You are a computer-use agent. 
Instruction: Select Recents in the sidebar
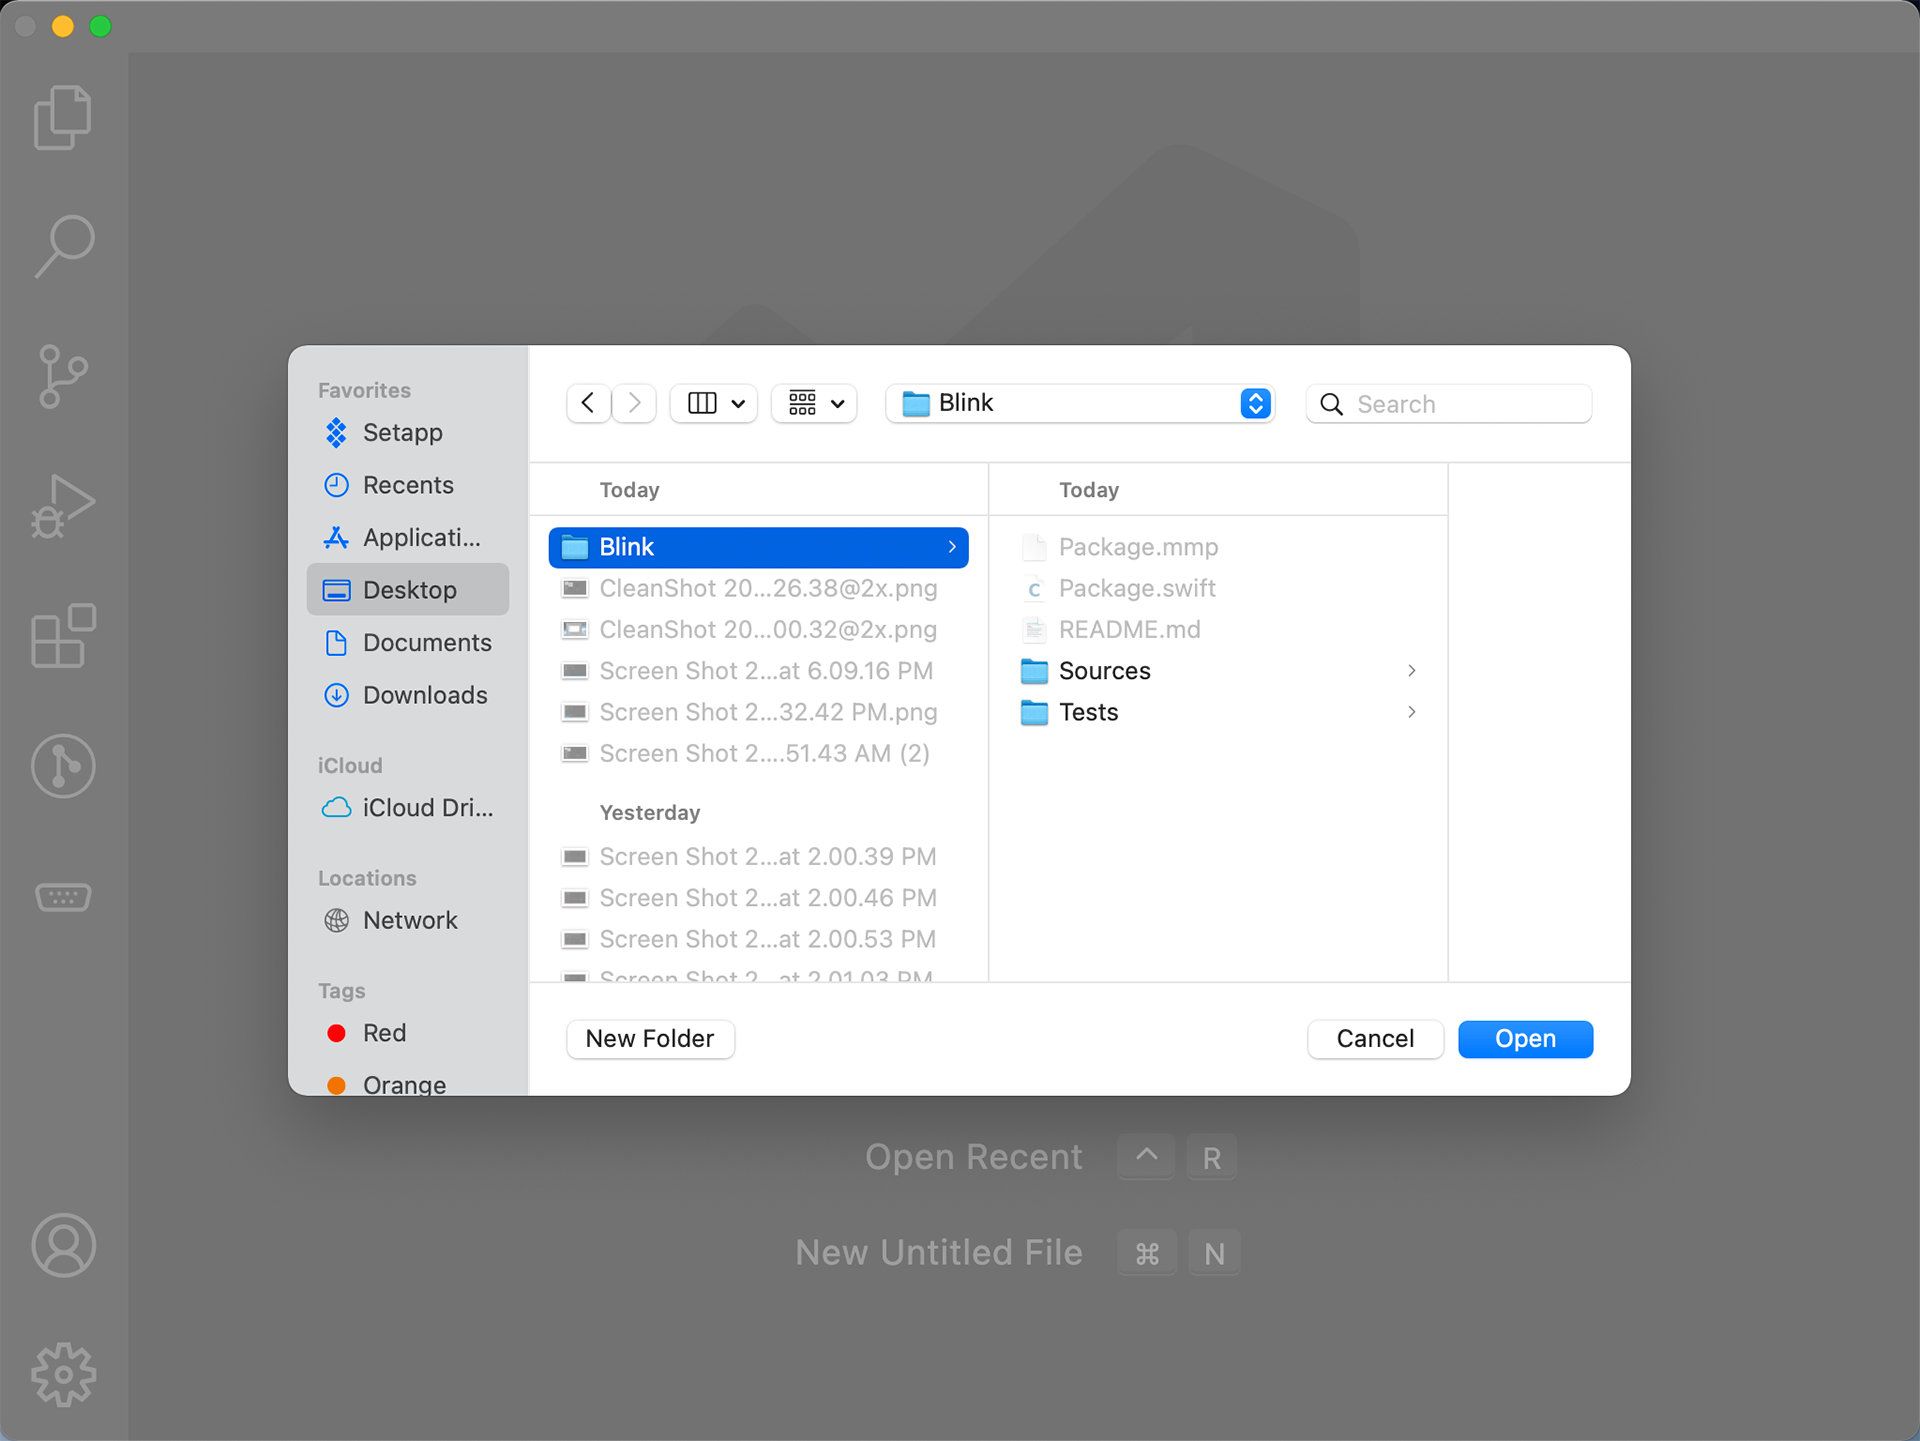click(407, 485)
